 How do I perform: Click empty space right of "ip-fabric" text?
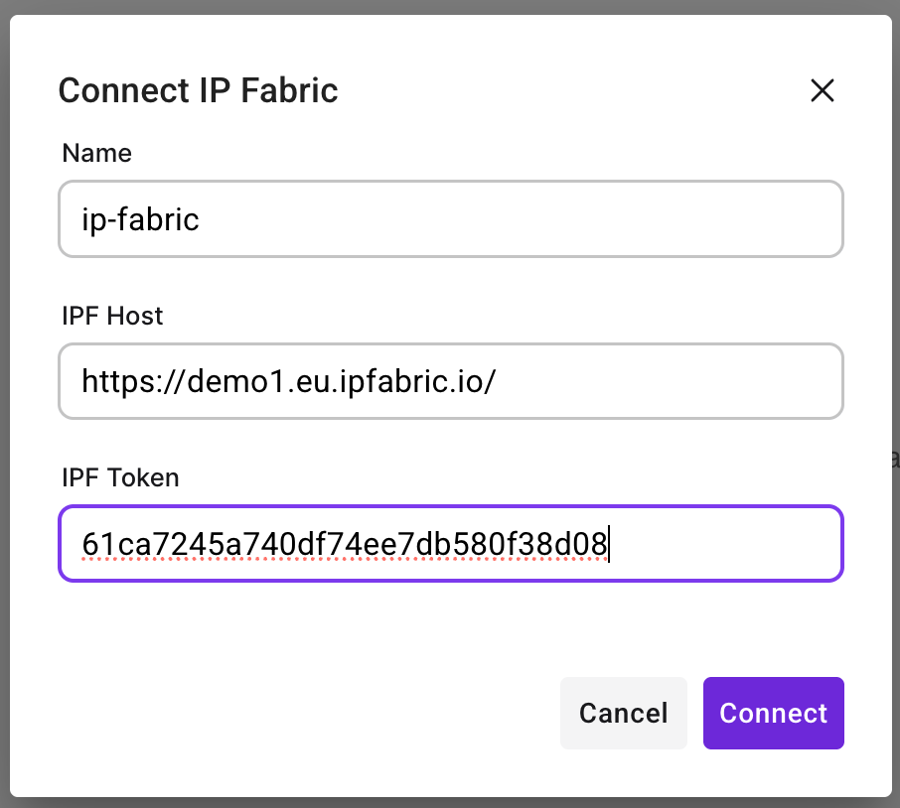pos(520,219)
